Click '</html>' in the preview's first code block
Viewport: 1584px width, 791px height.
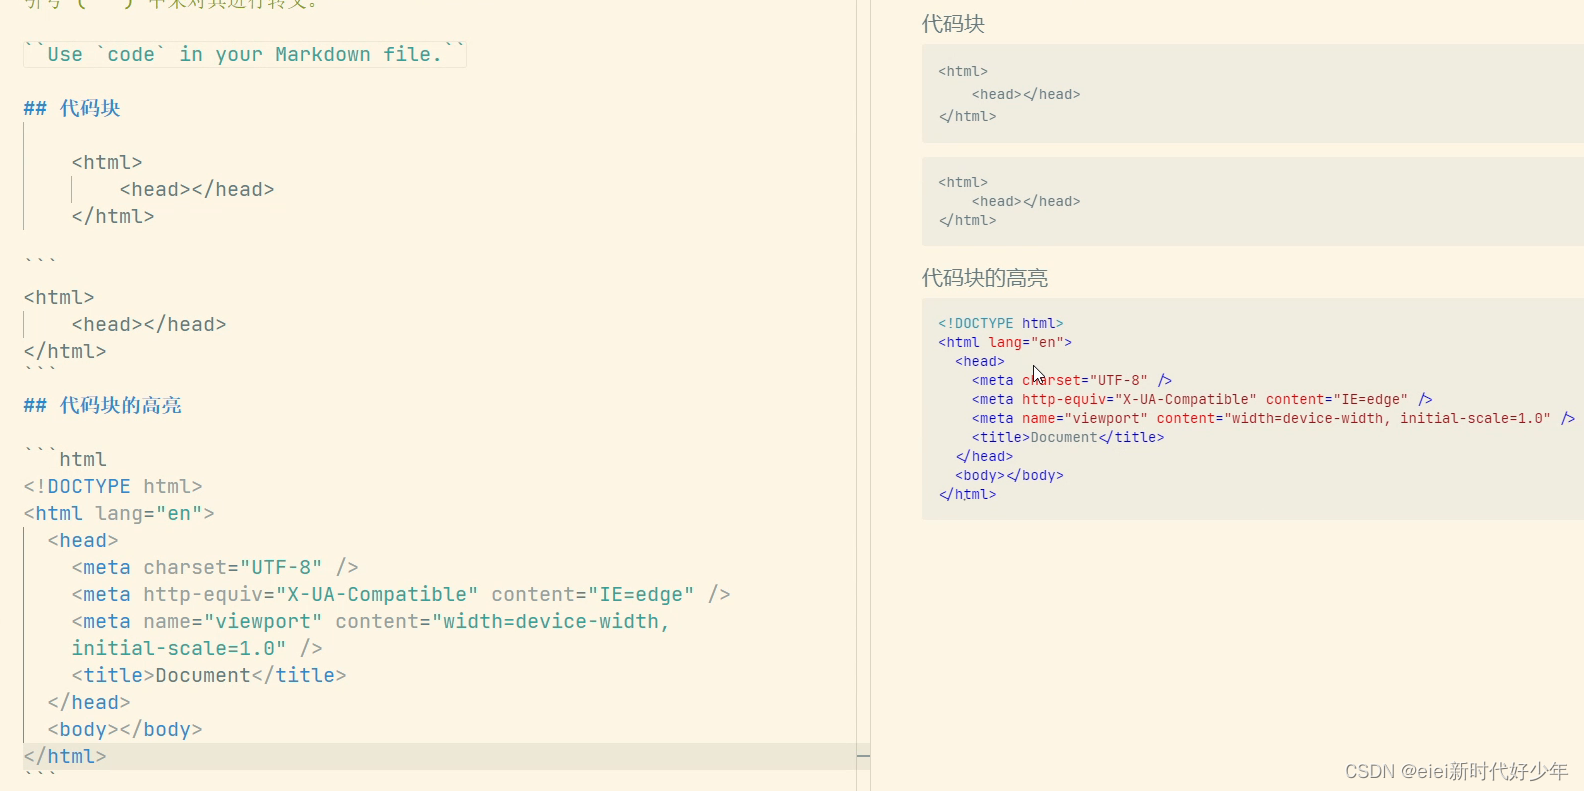tap(967, 116)
